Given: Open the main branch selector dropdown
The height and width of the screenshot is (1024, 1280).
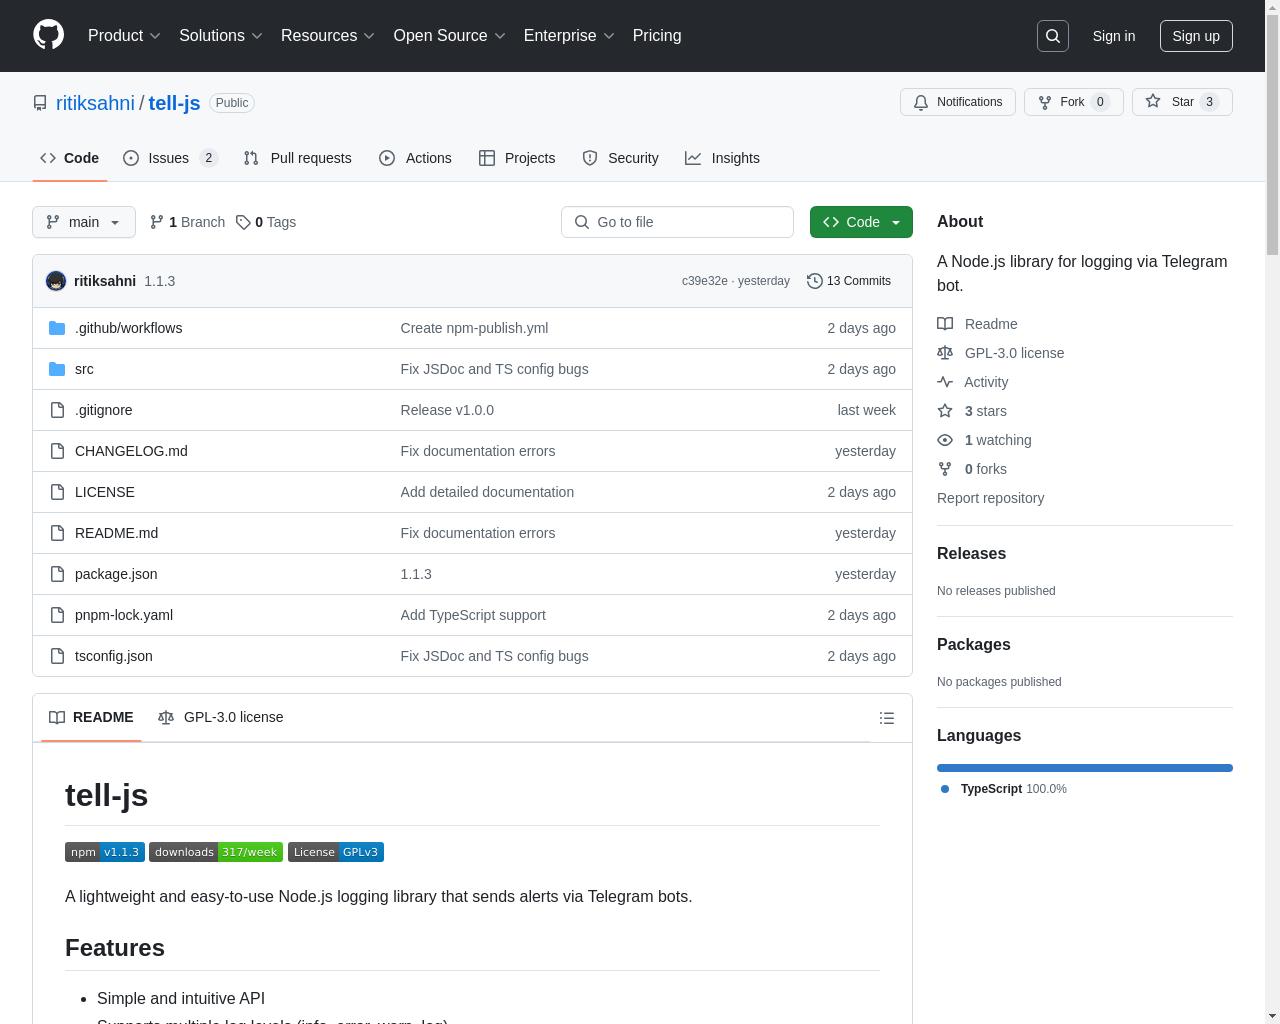Looking at the screenshot, I should coord(84,222).
